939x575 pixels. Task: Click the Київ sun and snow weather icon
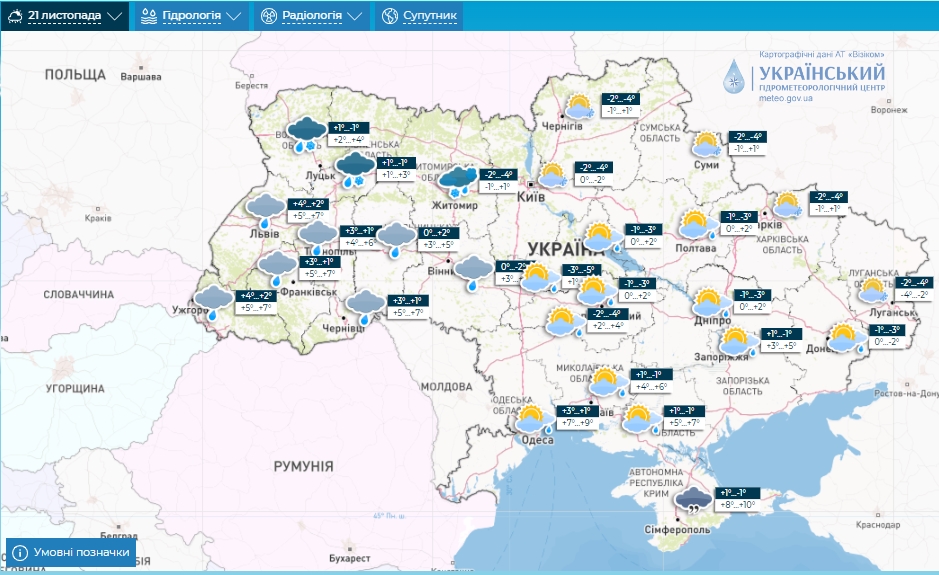pyautogui.click(x=552, y=175)
